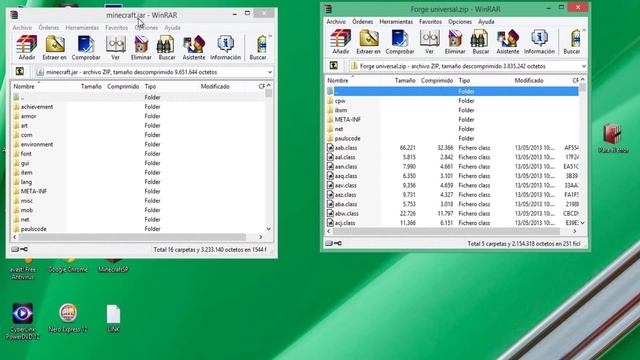Select the LINK file on the desktop

113,318
